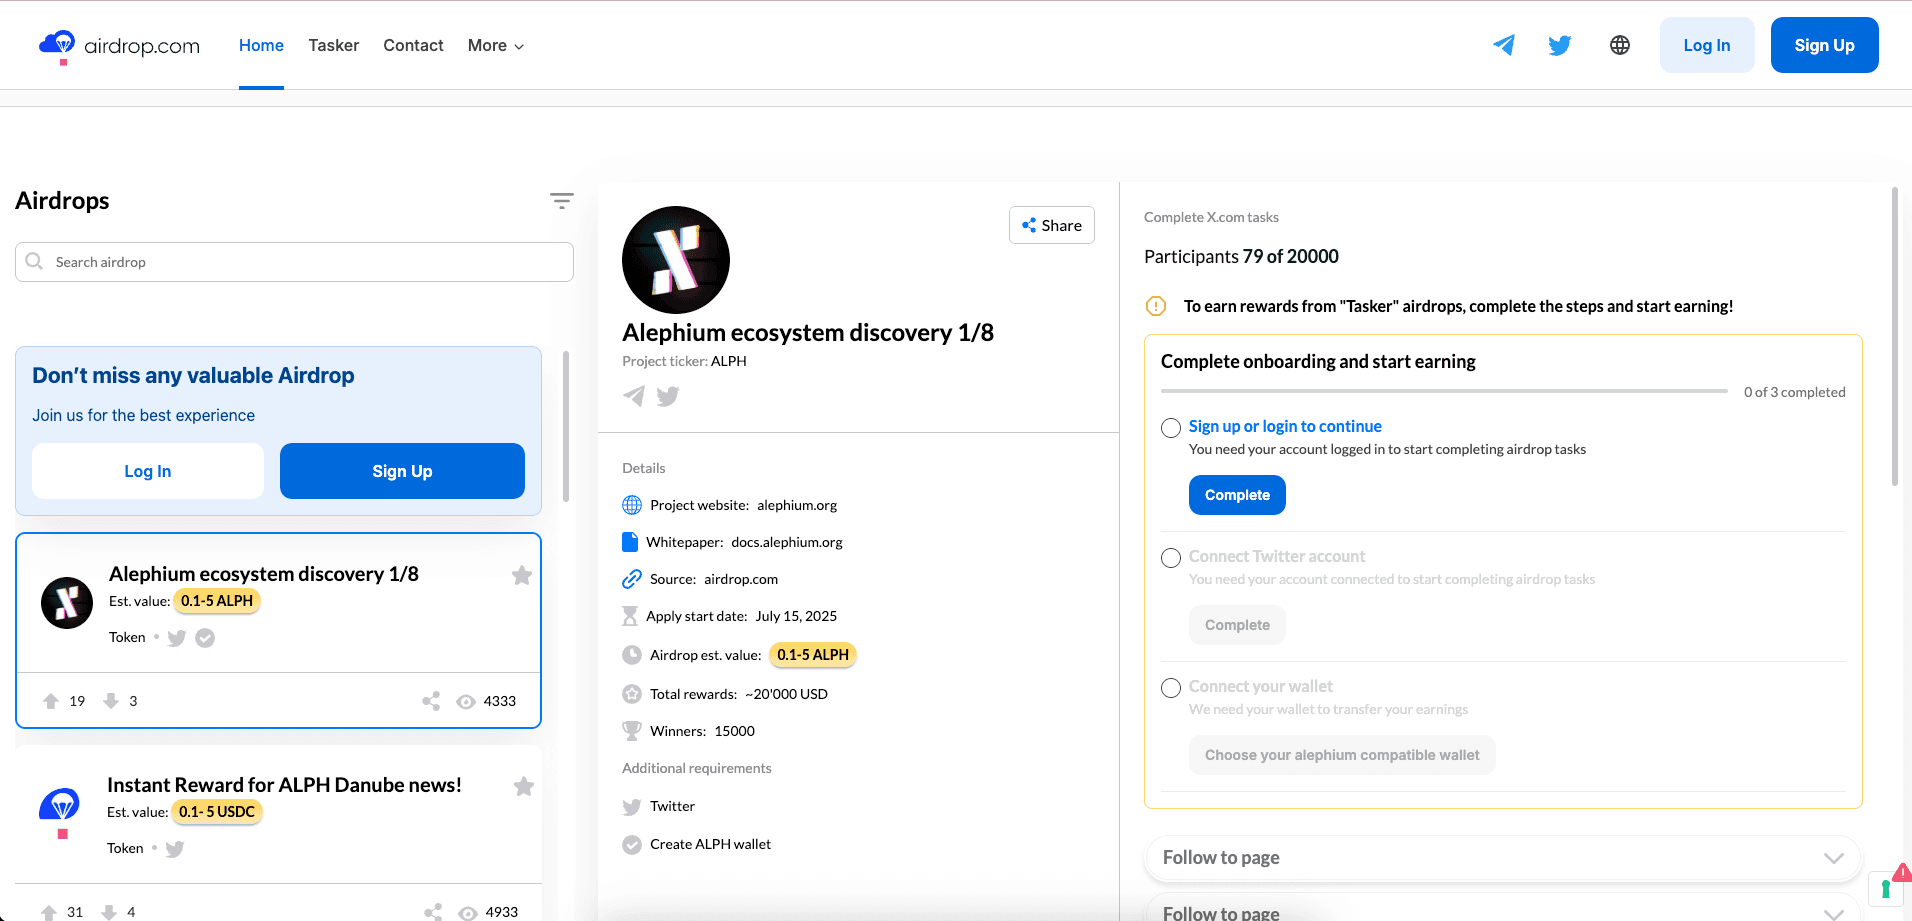This screenshot has height=921, width=1912.
Task: Open the Telegram icon in the header
Action: tap(1504, 45)
